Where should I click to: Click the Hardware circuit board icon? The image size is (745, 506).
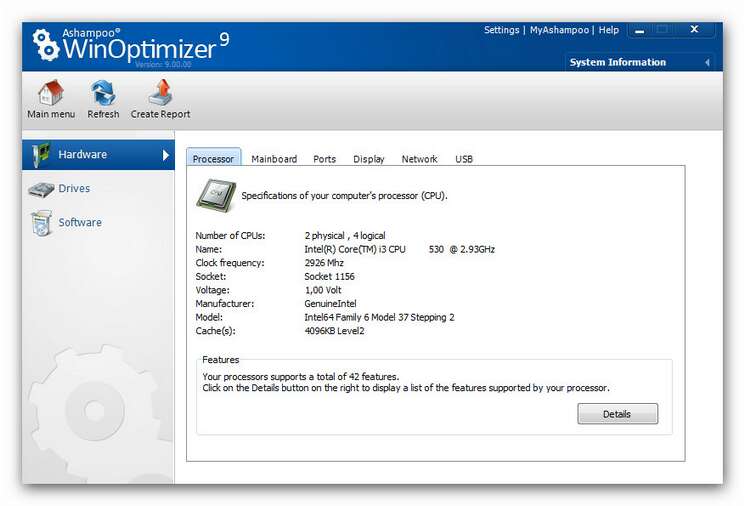40,155
